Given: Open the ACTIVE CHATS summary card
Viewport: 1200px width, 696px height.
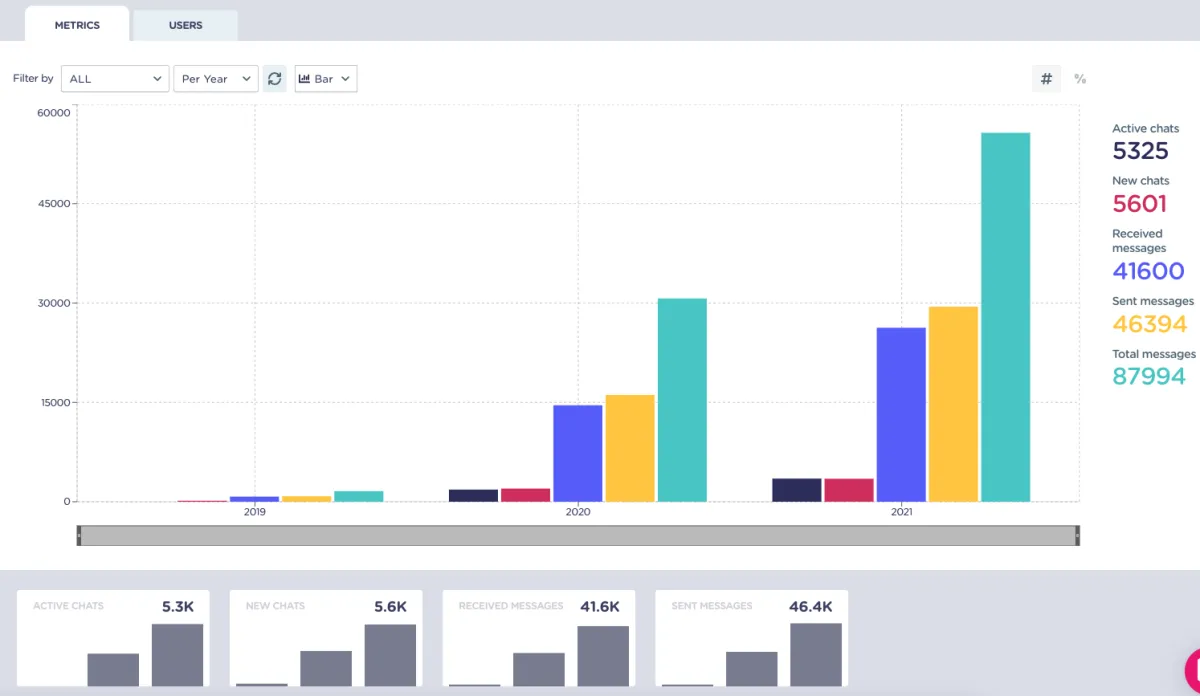Looking at the screenshot, I should point(113,638).
